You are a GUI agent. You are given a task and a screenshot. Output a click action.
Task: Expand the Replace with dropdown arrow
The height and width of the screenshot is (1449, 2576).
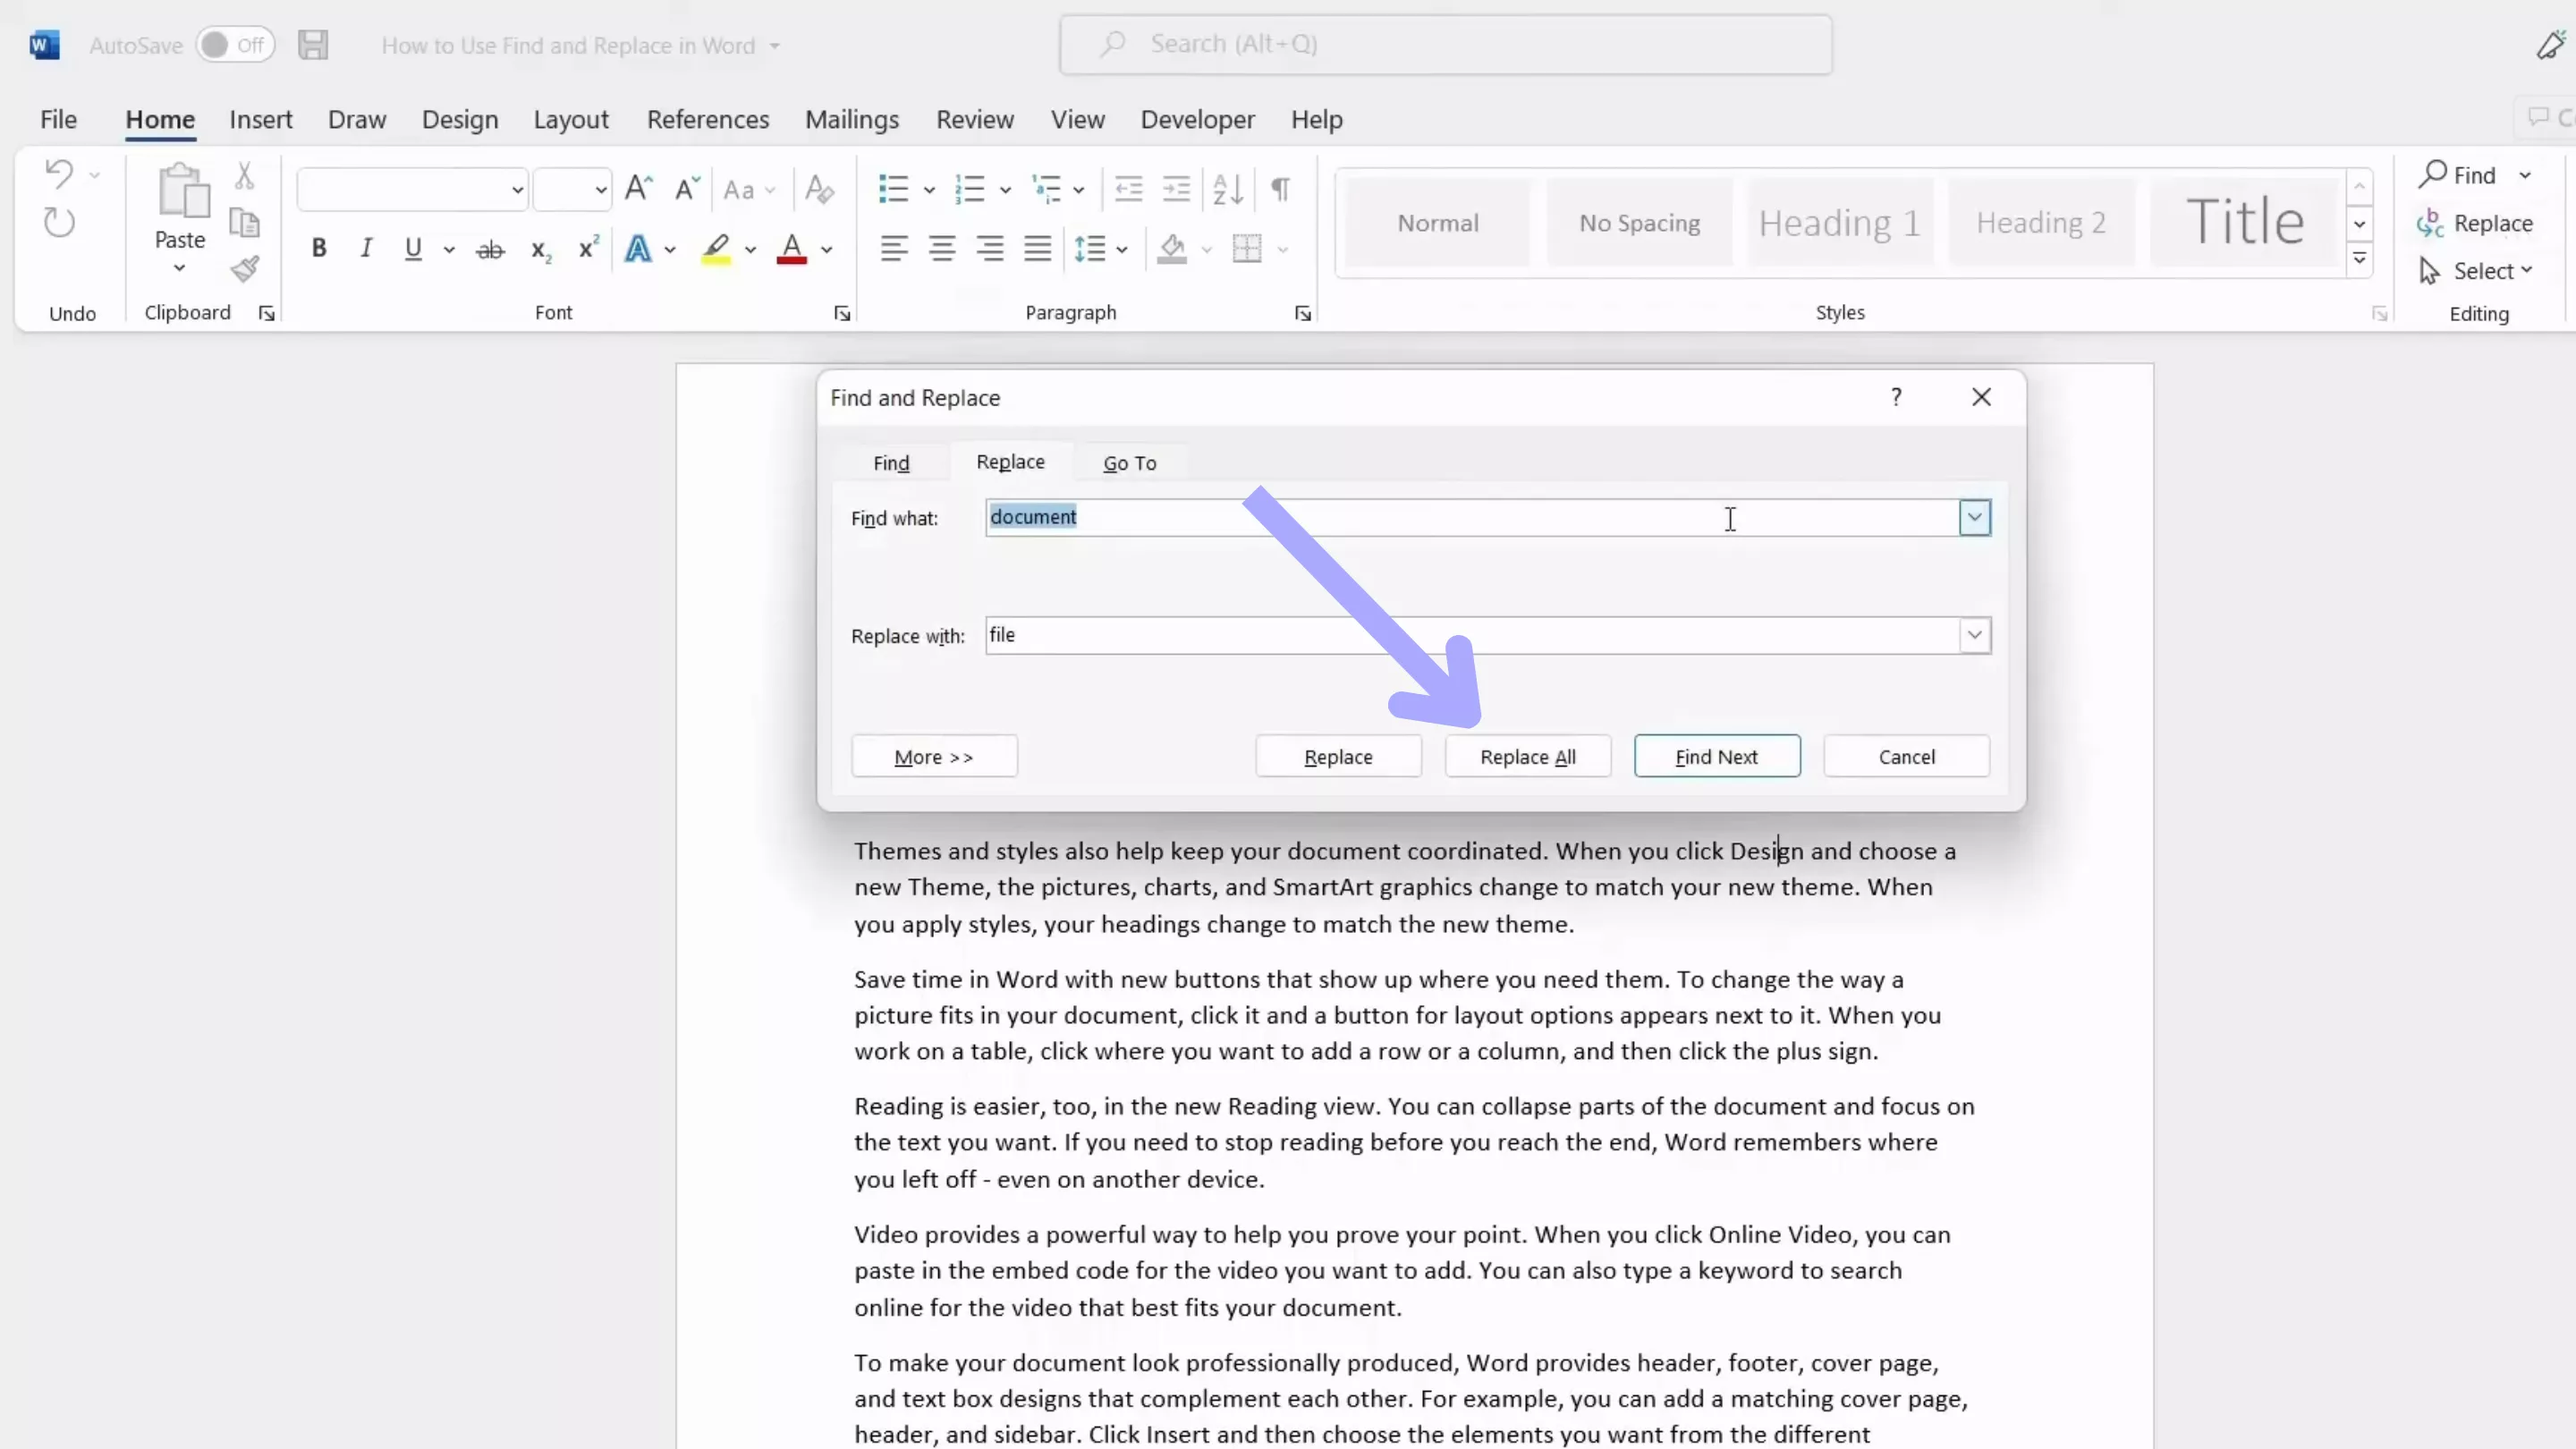(1974, 635)
